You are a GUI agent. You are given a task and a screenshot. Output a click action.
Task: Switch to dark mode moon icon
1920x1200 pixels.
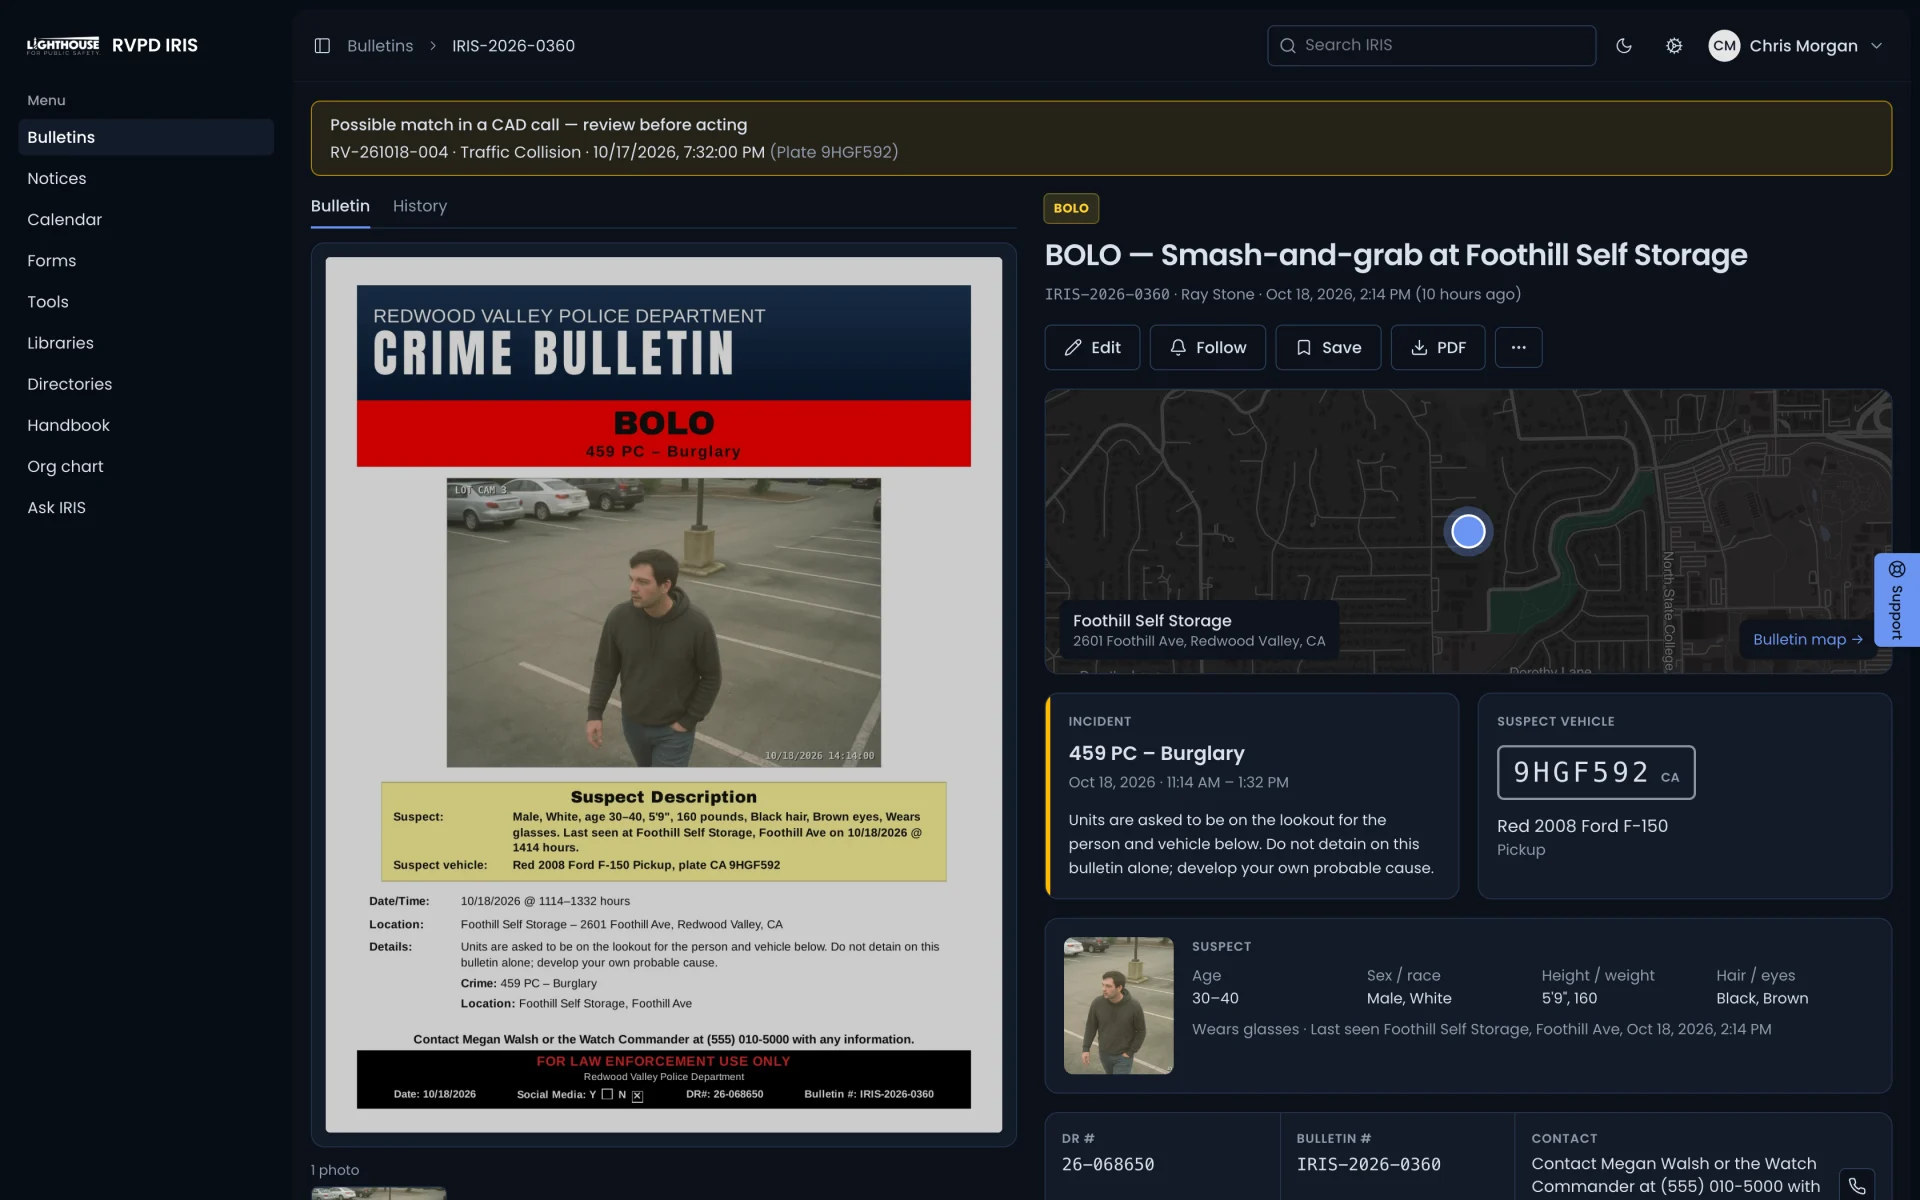click(x=1624, y=46)
